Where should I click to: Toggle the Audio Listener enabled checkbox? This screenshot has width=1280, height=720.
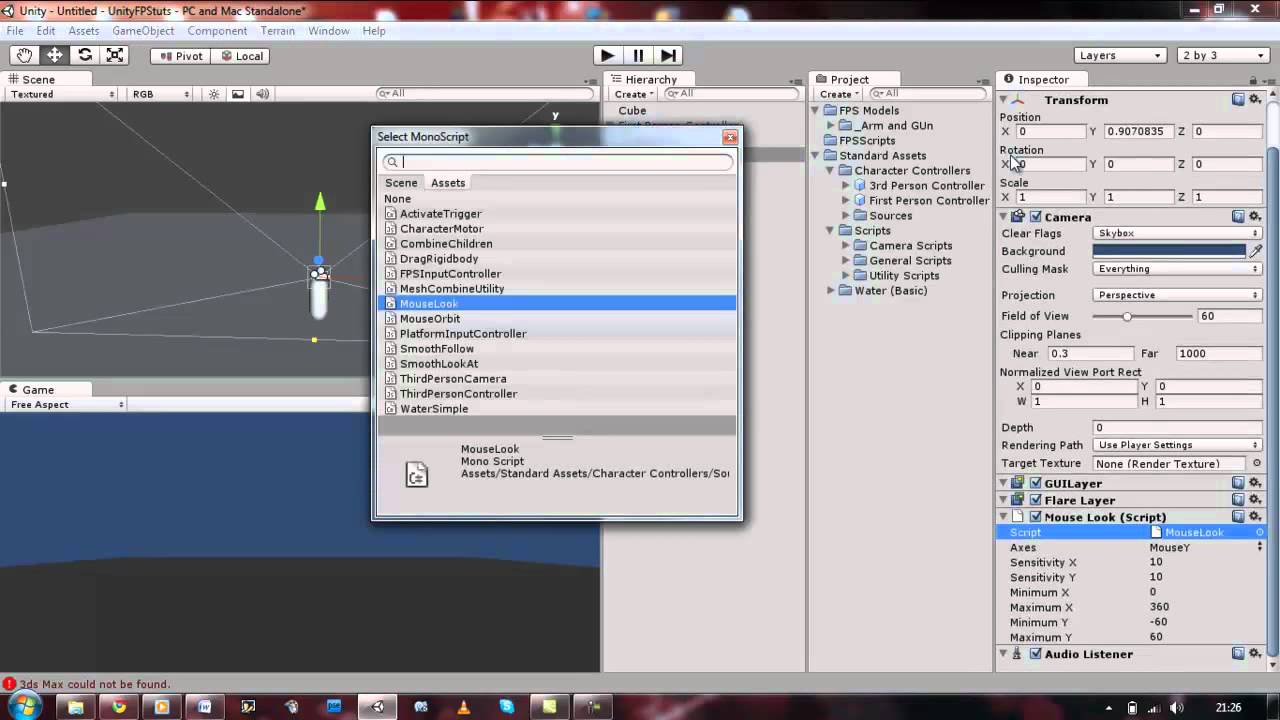pos(1036,654)
